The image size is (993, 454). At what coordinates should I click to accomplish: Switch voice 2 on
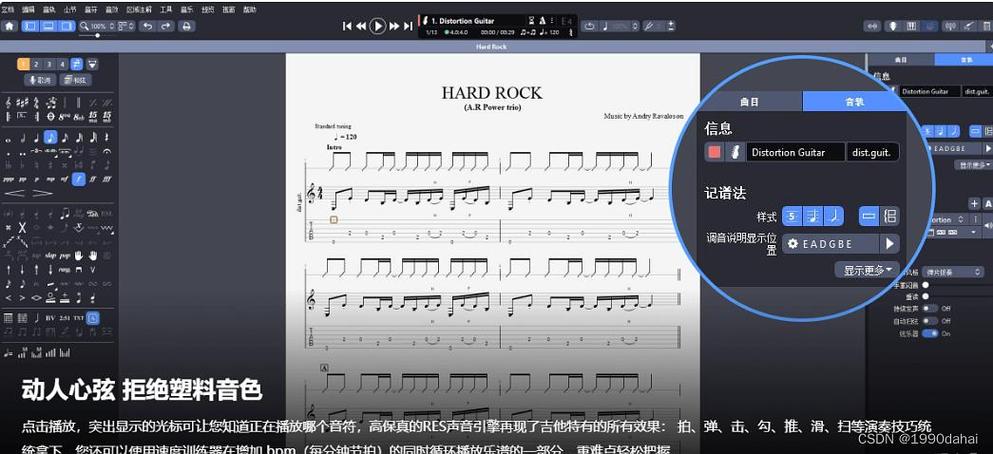coord(36,64)
